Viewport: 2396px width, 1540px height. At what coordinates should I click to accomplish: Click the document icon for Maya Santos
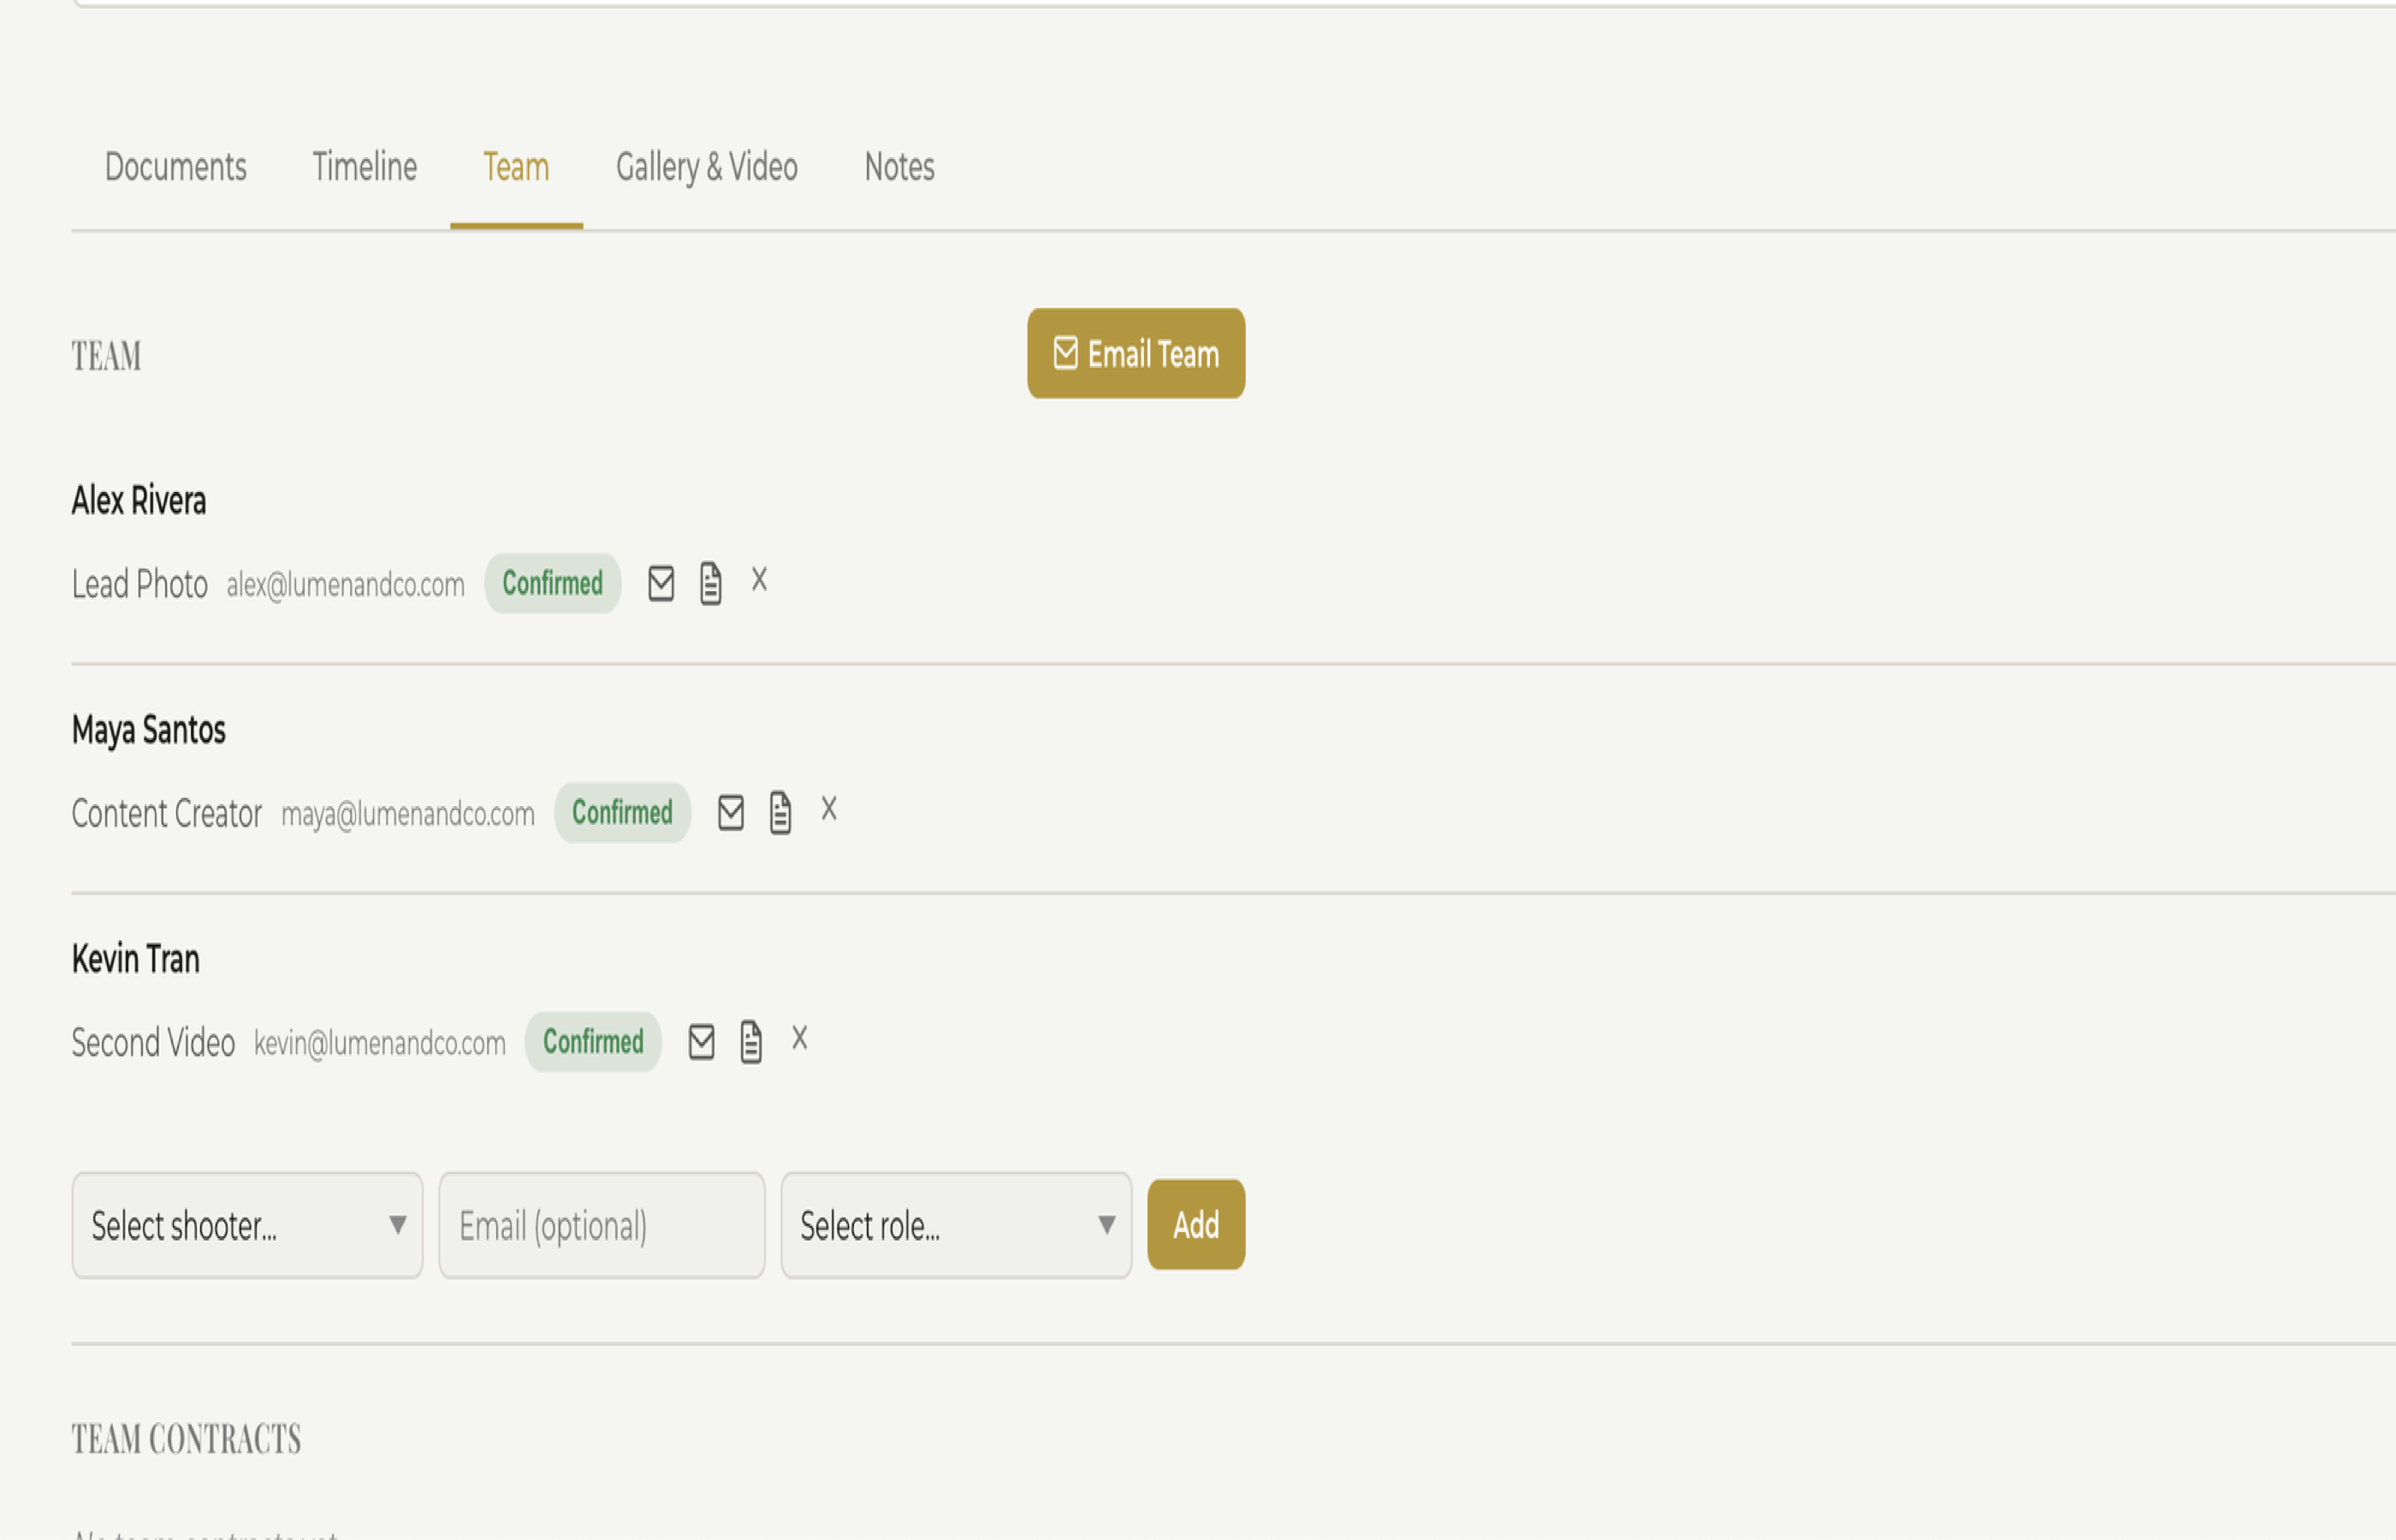click(780, 811)
